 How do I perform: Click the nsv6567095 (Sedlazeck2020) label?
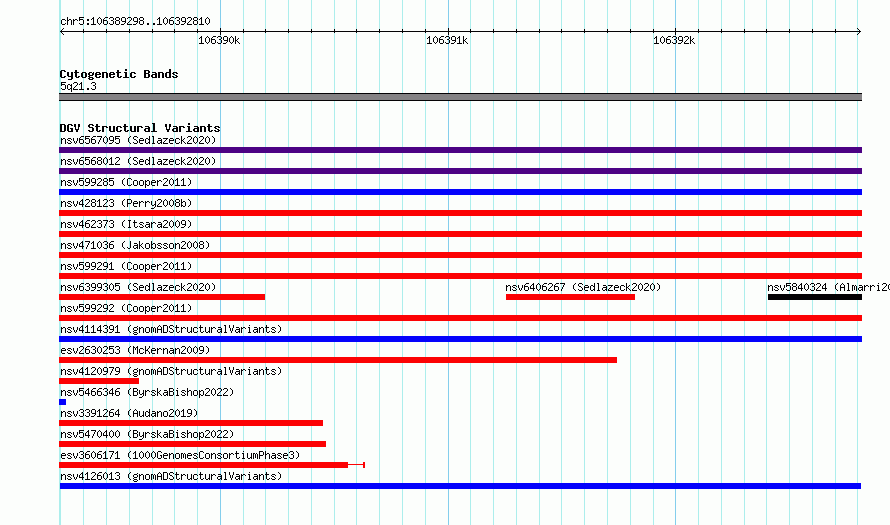click(x=138, y=140)
